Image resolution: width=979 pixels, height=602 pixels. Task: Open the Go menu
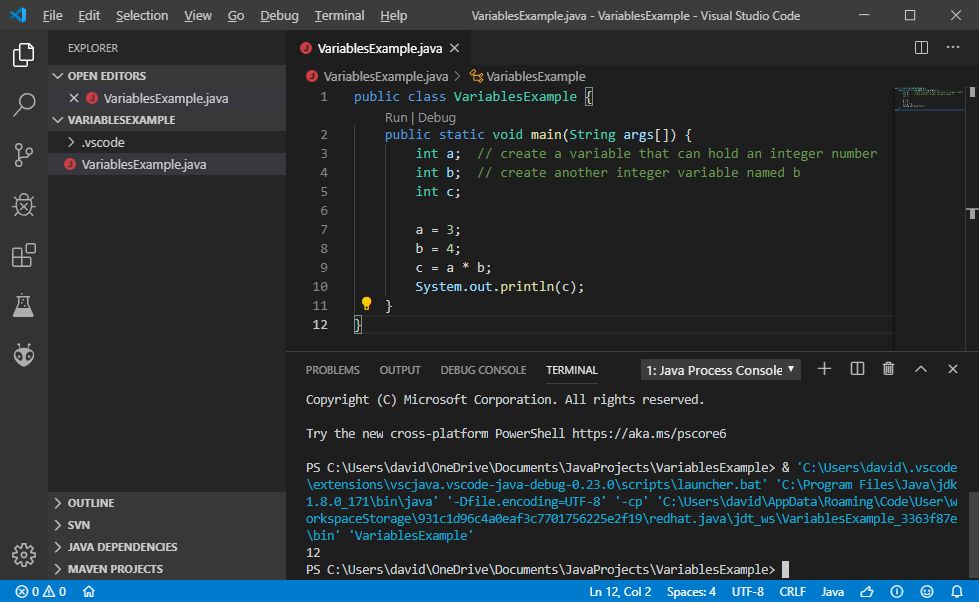click(x=235, y=16)
